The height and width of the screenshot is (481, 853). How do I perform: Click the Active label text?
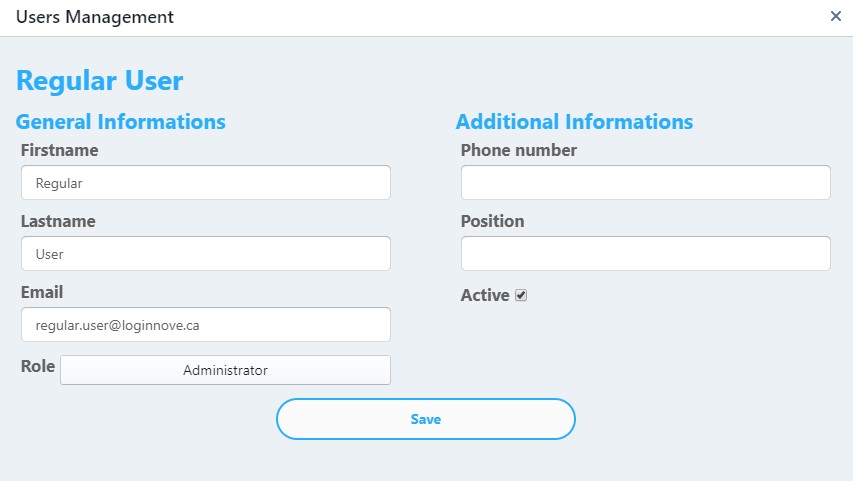pyautogui.click(x=485, y=295)
